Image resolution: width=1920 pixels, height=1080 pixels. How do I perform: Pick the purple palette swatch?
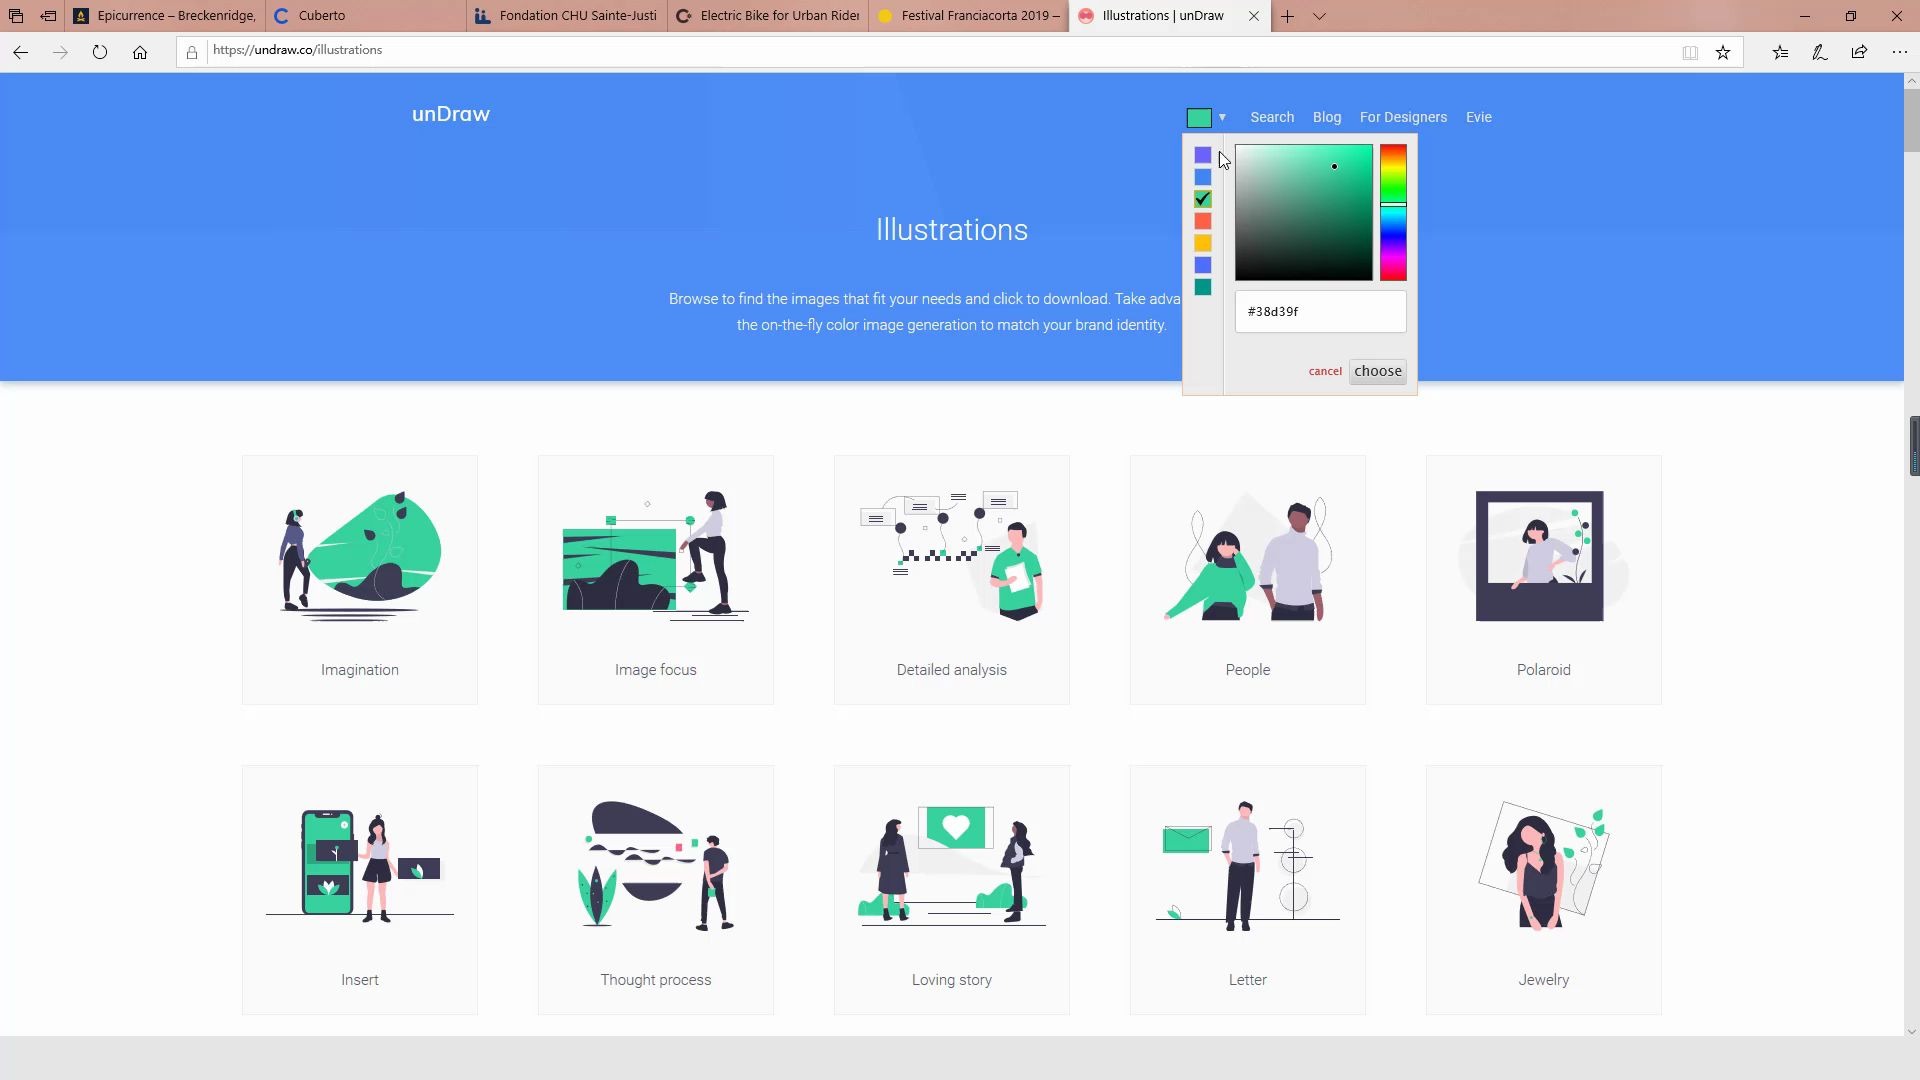[x=1203, y=155]
